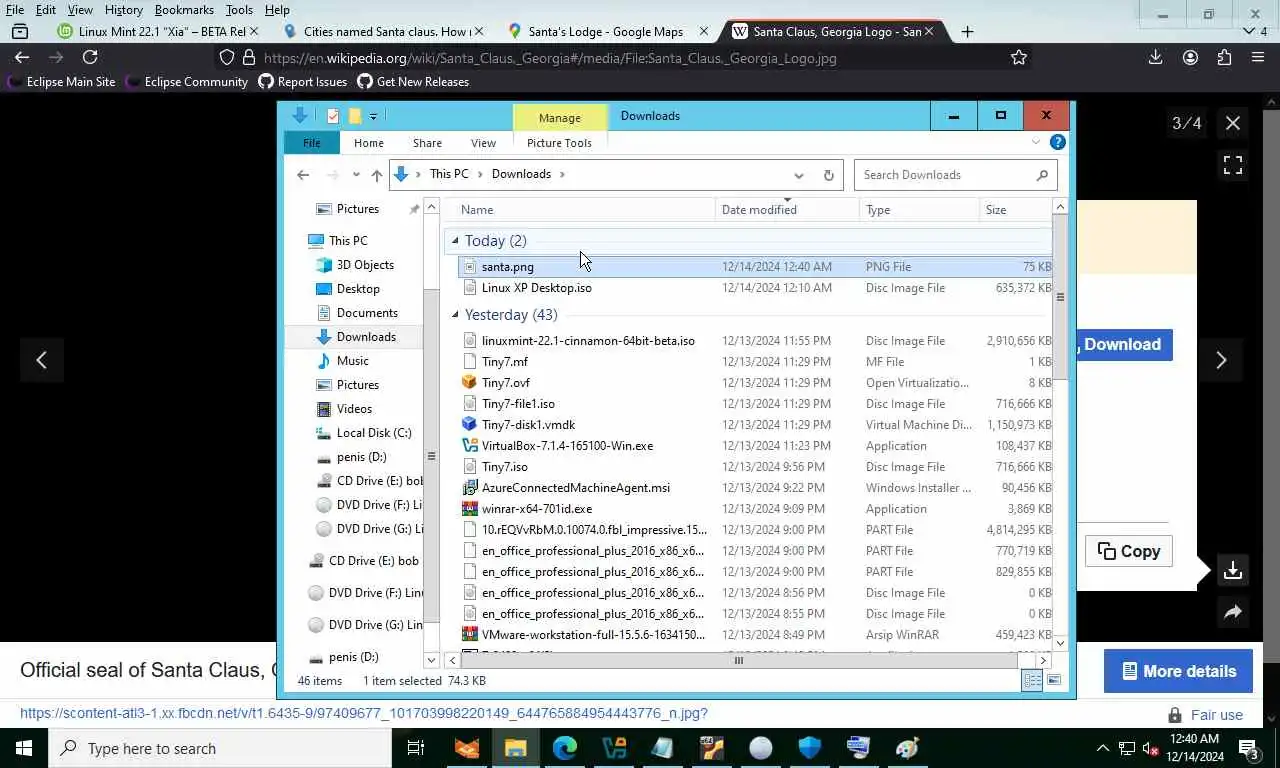
Task: Select the winrar-x64-701d.exe icon
Action: [469, 509]
